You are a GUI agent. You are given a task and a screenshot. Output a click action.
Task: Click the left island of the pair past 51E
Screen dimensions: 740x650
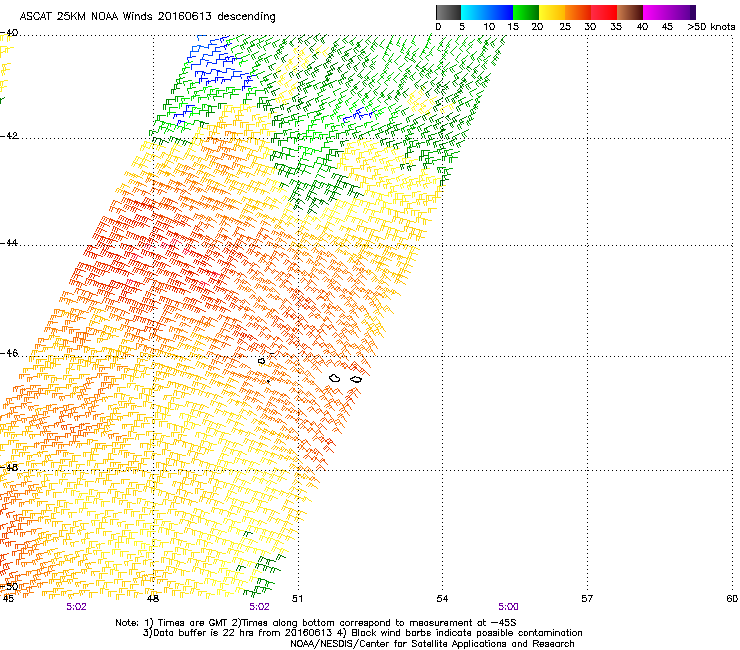tap(335, 378)
